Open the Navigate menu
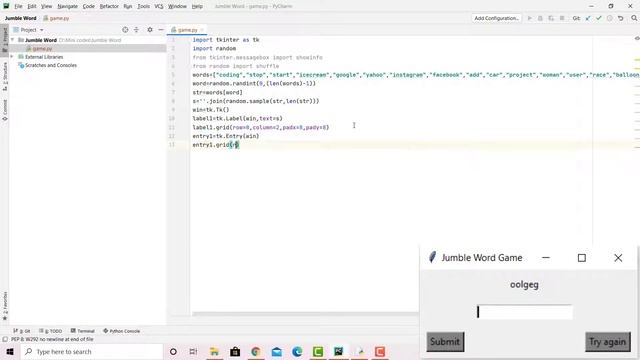This screenshot has height=360, width=640. pyautogui.click(x=68, y=7)
